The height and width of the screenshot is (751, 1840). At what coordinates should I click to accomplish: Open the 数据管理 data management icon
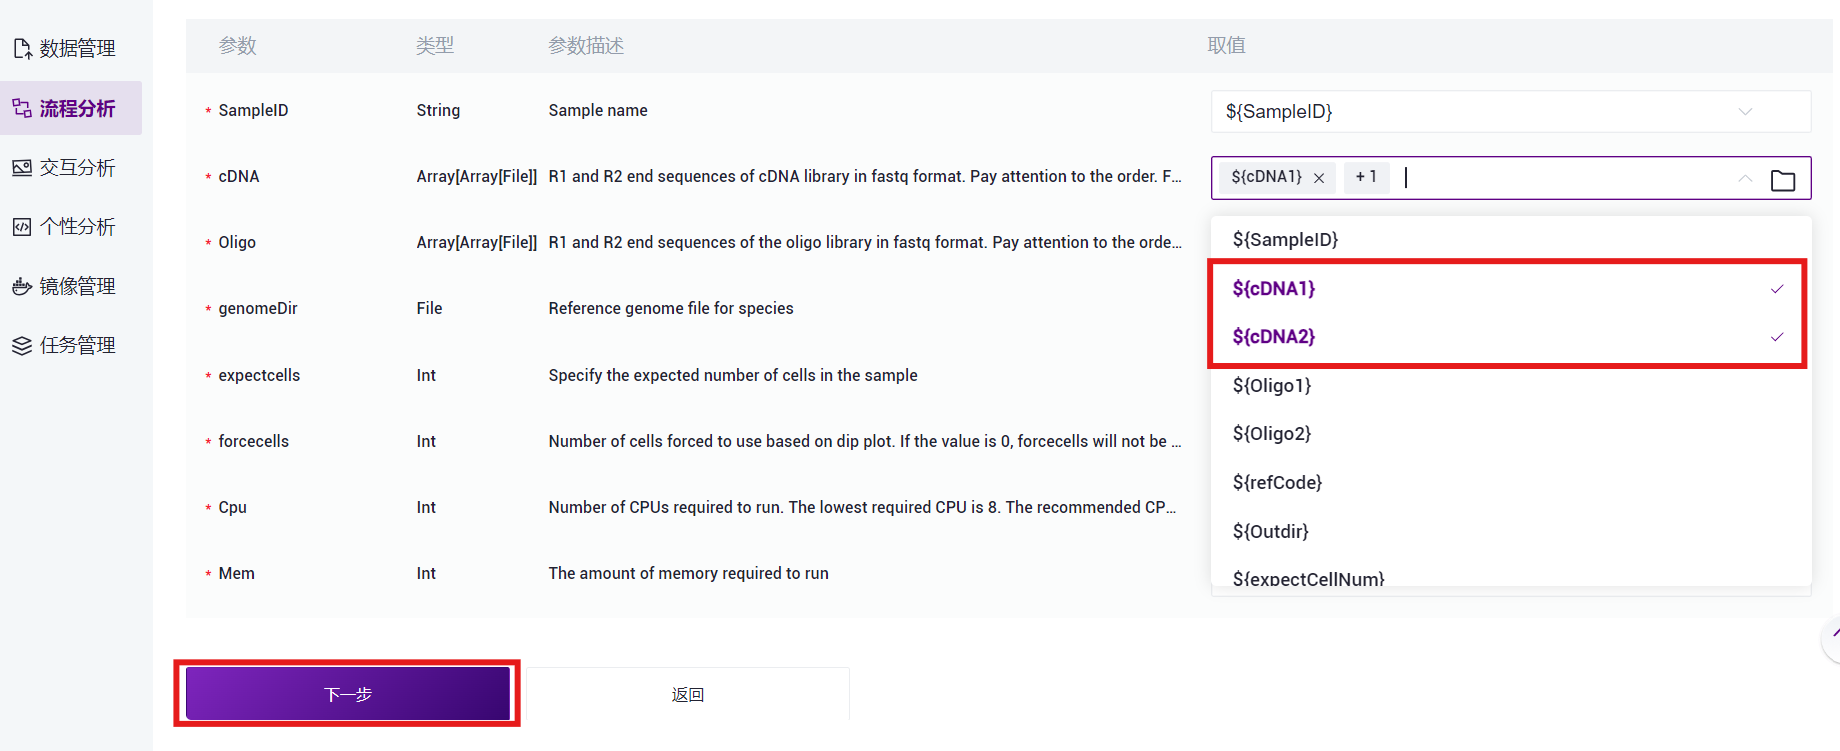coord(22,48)
